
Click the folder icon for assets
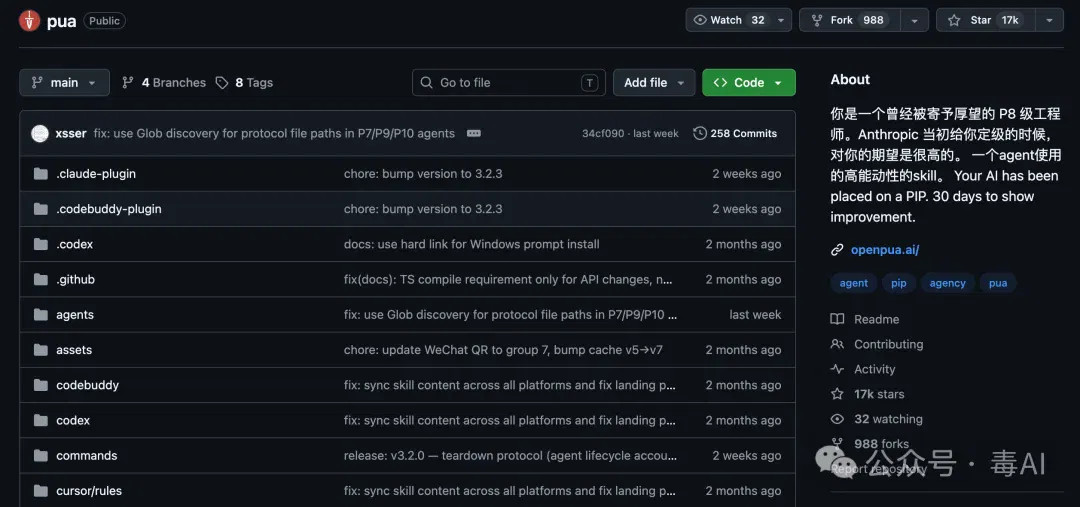point(41,349)
